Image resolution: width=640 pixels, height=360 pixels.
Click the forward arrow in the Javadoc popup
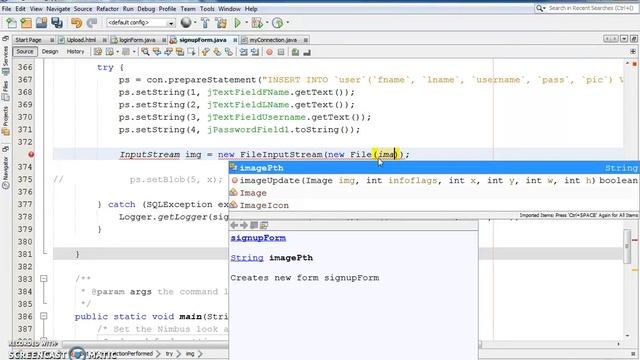click(x=244, y=225)
